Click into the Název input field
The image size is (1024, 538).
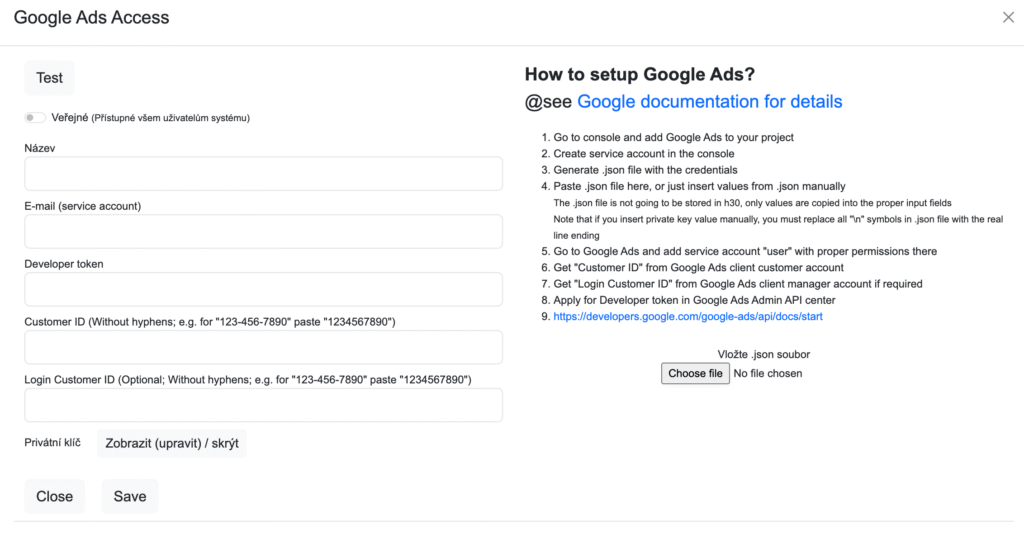[x=263, y=174]
